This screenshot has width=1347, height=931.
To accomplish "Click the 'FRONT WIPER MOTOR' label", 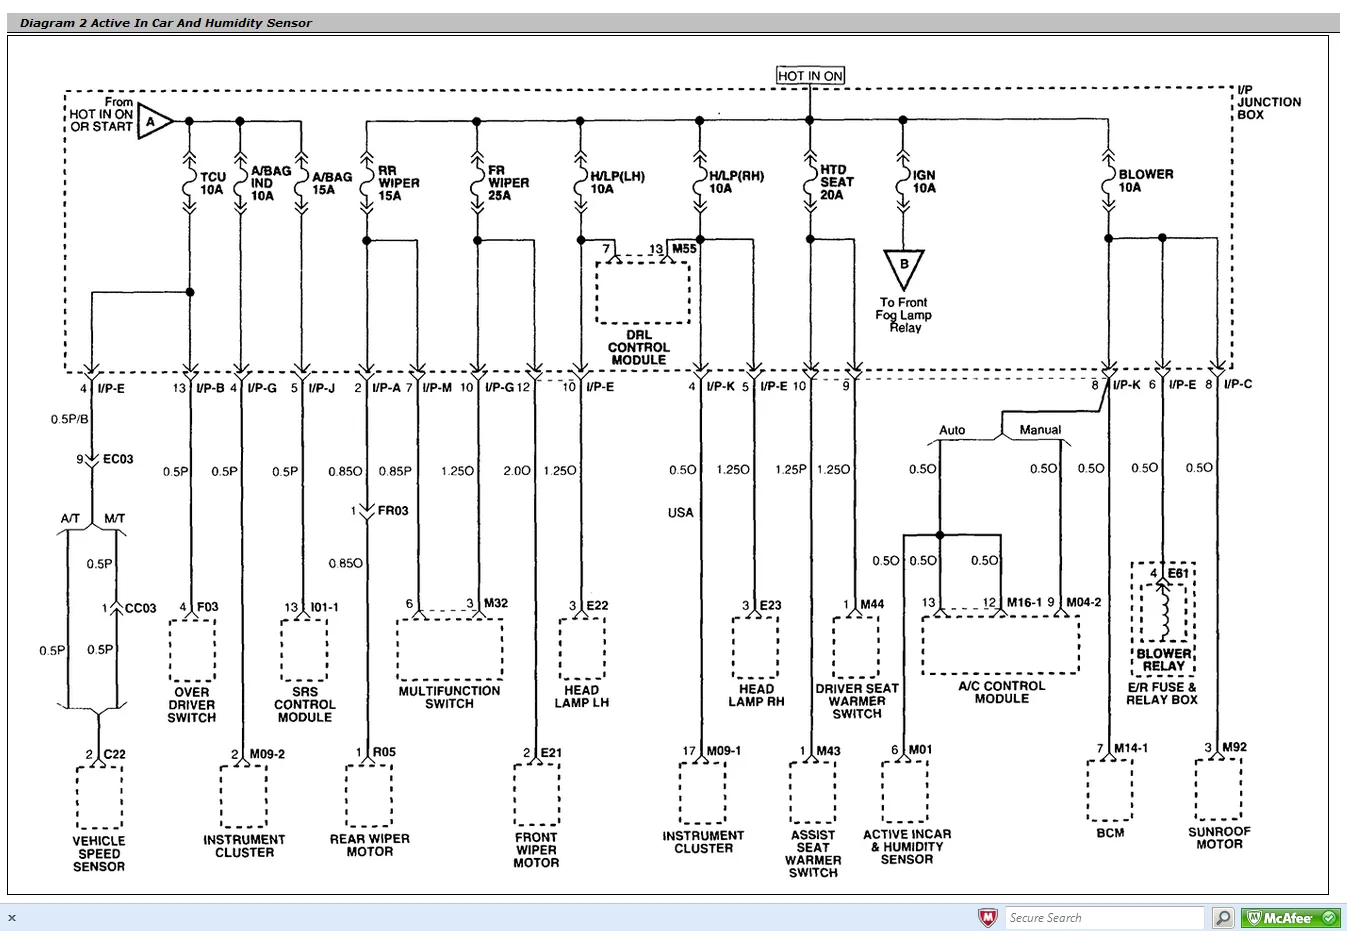I will (536, 850).
